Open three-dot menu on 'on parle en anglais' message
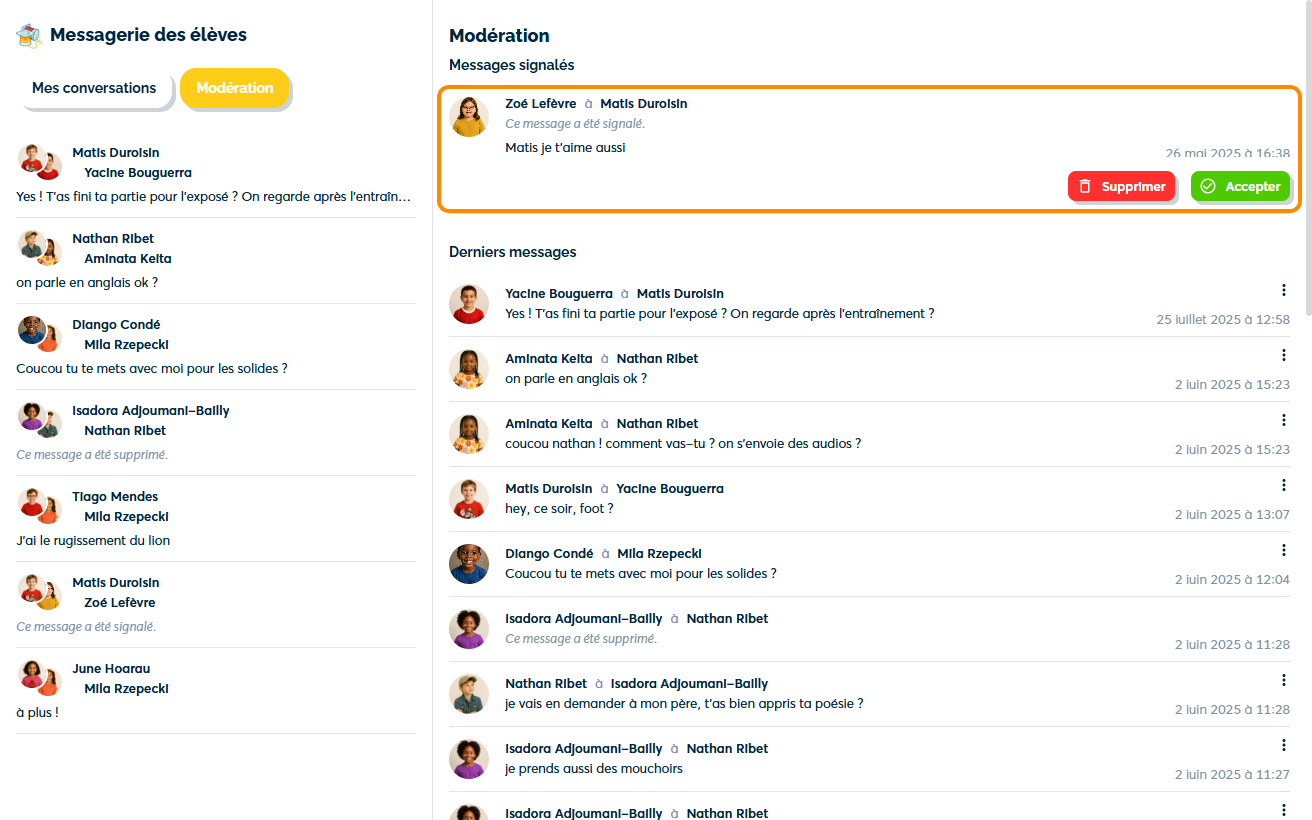Screen dimensions: 1312x820 1283,355
